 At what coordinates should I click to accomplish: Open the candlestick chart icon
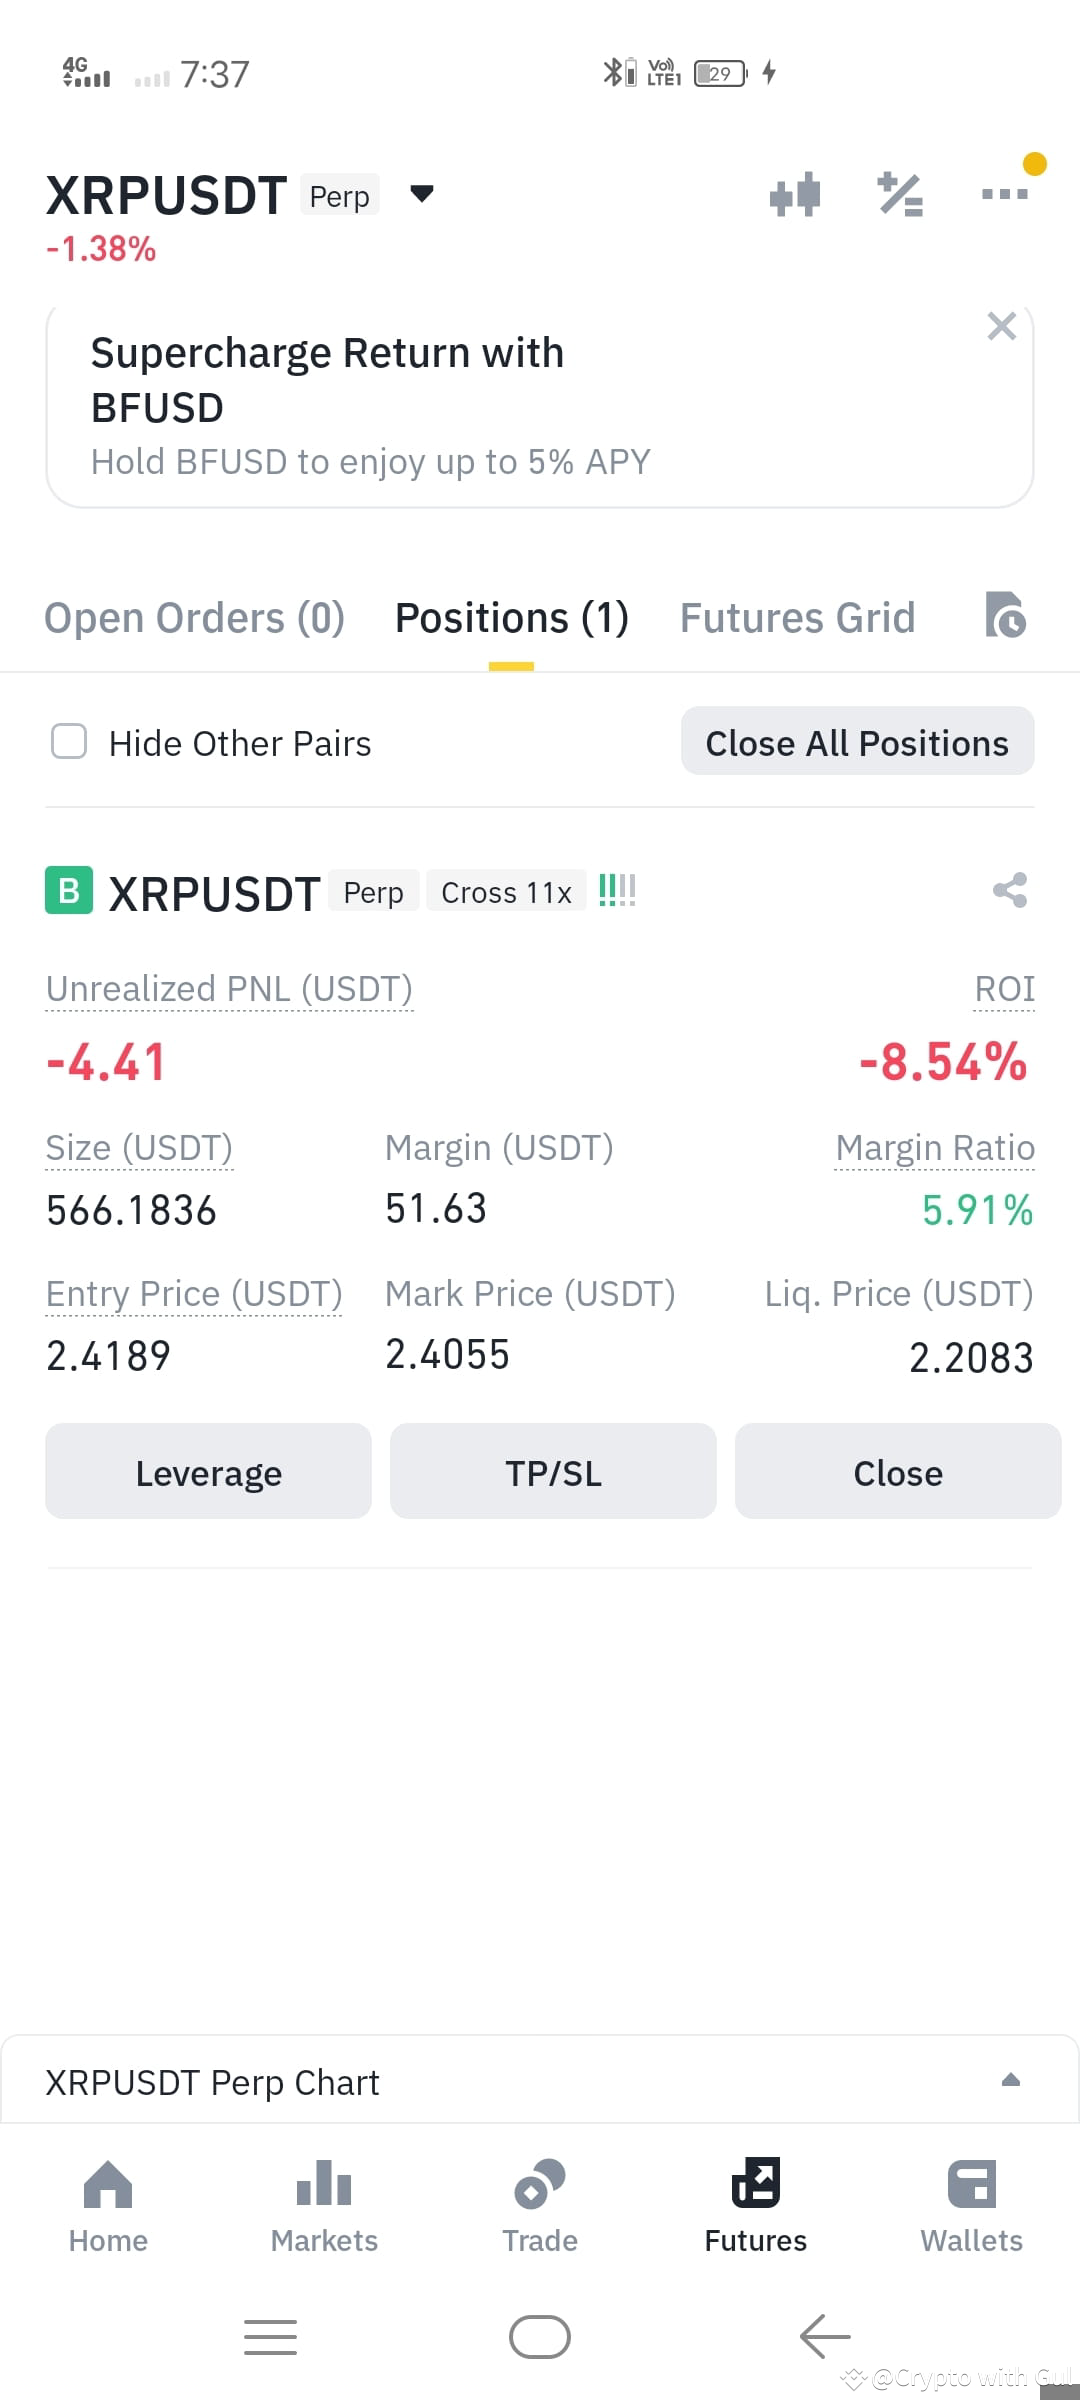(x=795, y=195)
